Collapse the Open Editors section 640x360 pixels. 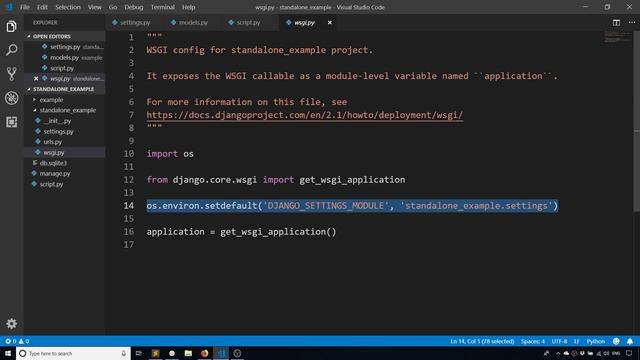tap(64, 36)
